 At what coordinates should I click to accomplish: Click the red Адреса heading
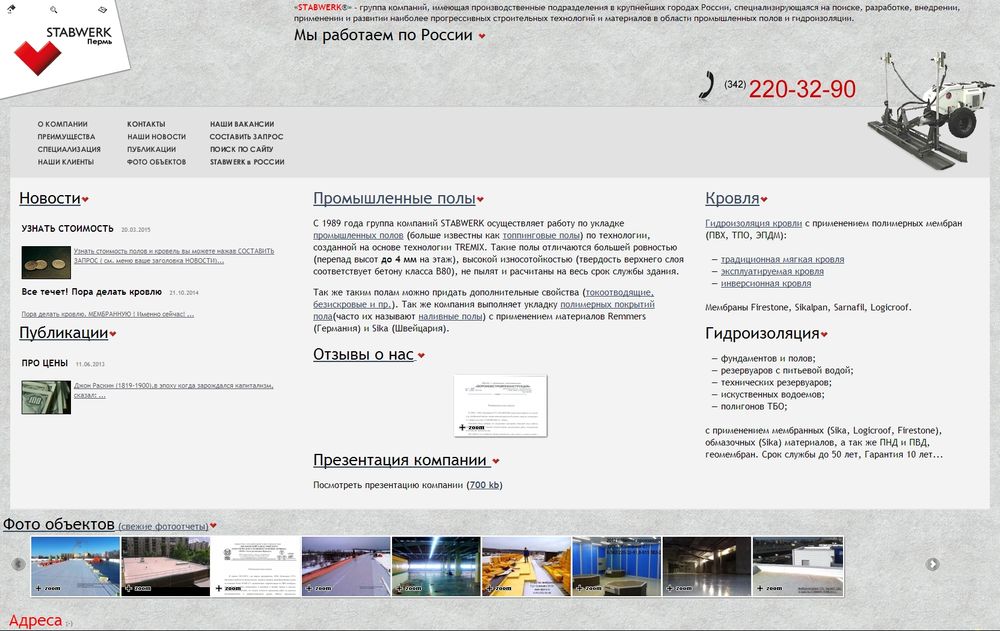click(x=35, y=621)
